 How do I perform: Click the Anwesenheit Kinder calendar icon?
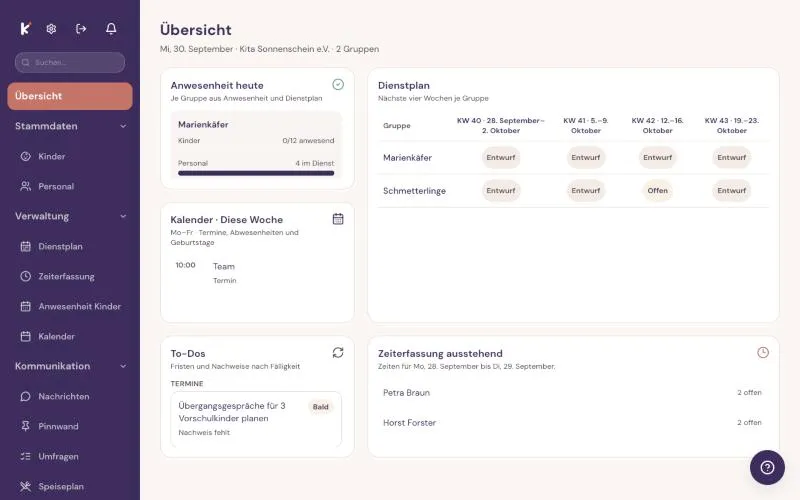tap(26, 306)
